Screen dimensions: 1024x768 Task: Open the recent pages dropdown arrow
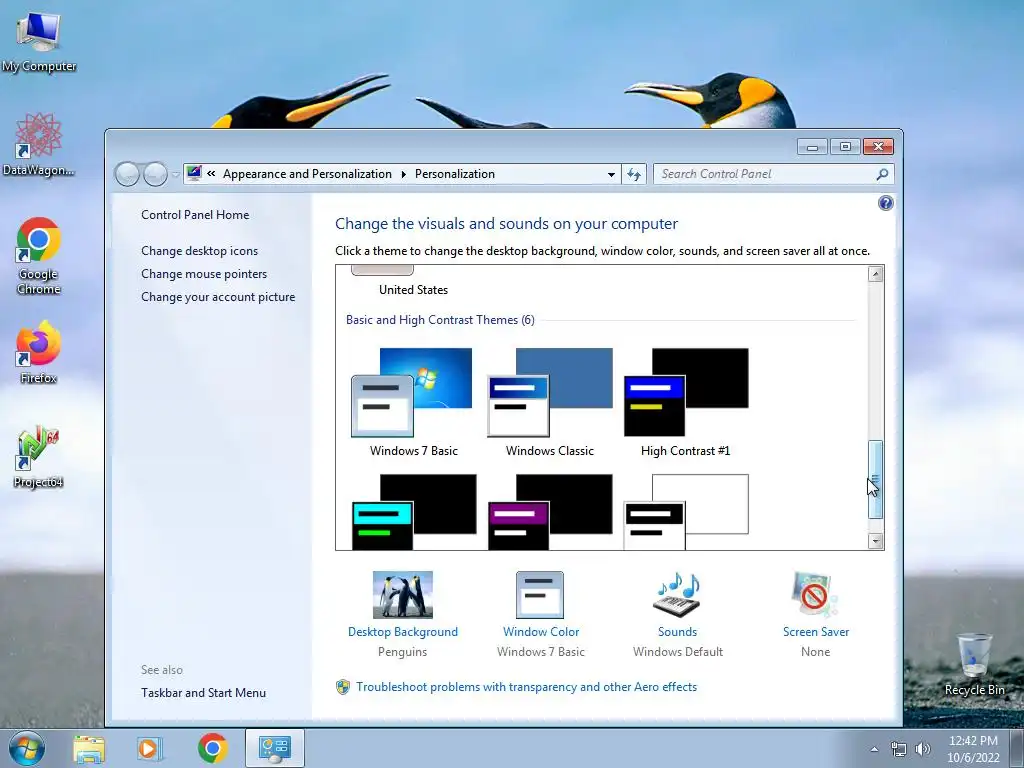pyautogui.click(x=175, y=174)
